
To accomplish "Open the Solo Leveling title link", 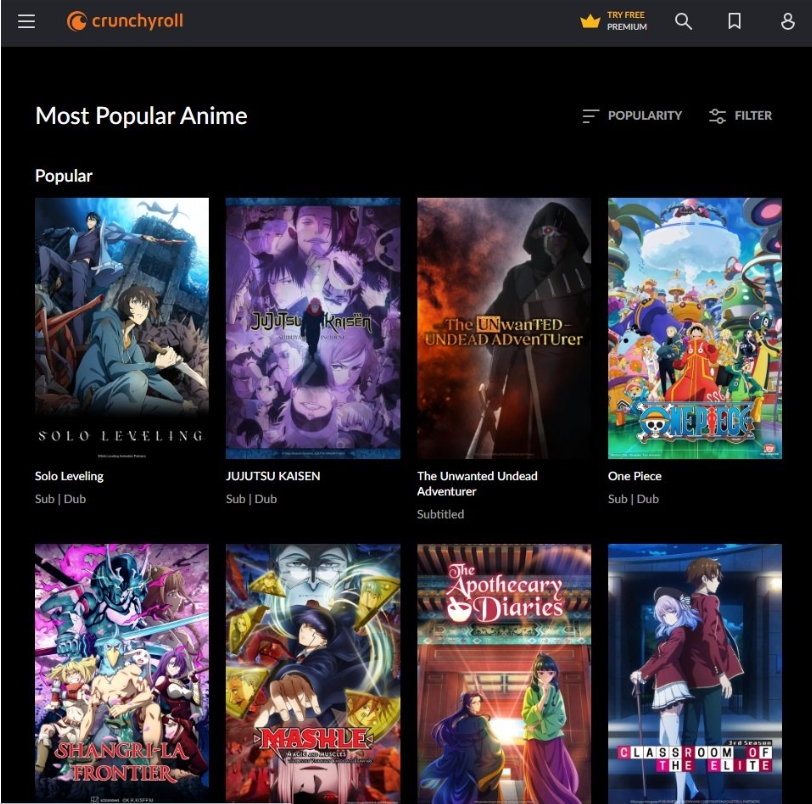I will pyautogui.click(x=69, y=476).
